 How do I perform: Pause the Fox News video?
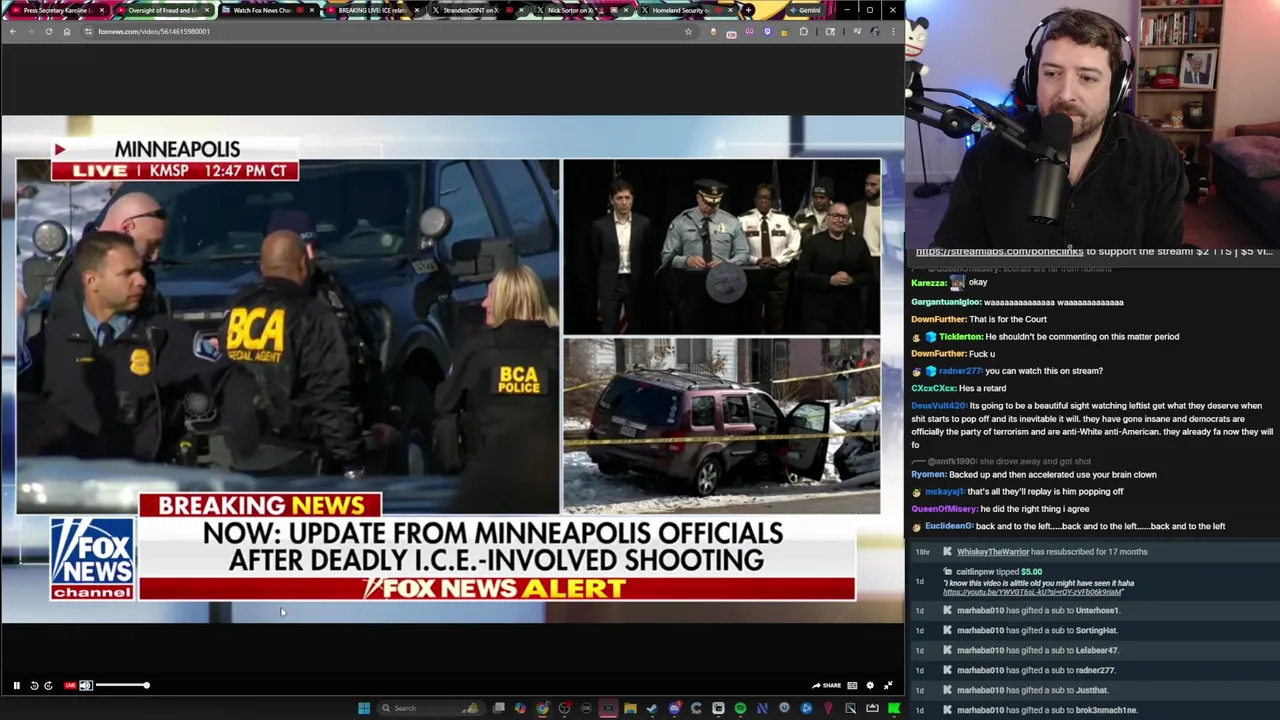click(x=16, y=685)
